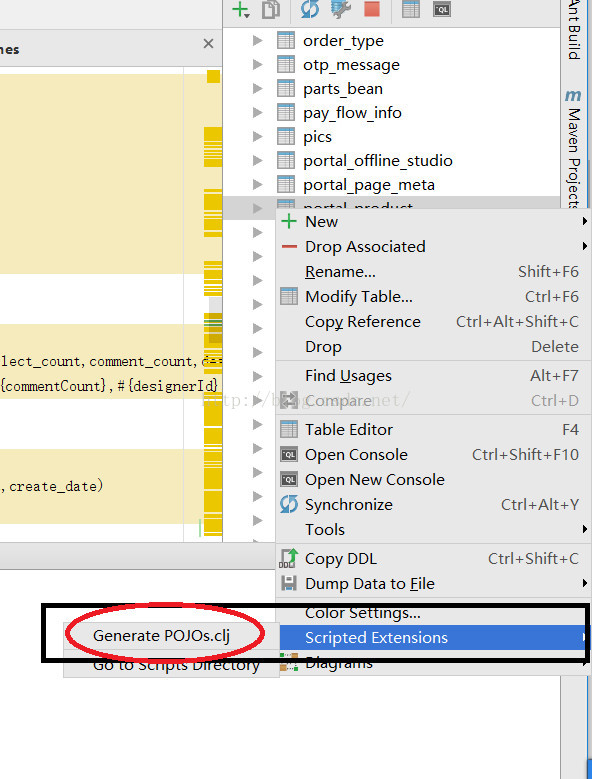
Task: Click the red stop square icon
Action: coord(372,9)
